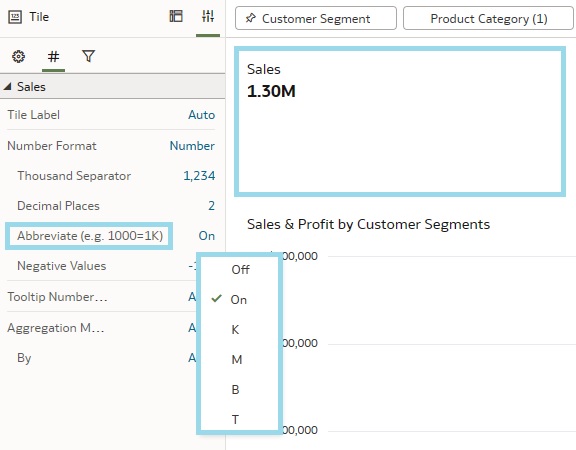Open the Product Category (1) filter

(488, 18)
